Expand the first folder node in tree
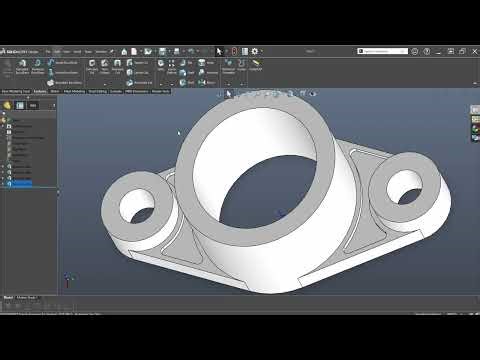Screen dimensions: 480x360 point(3,126)
